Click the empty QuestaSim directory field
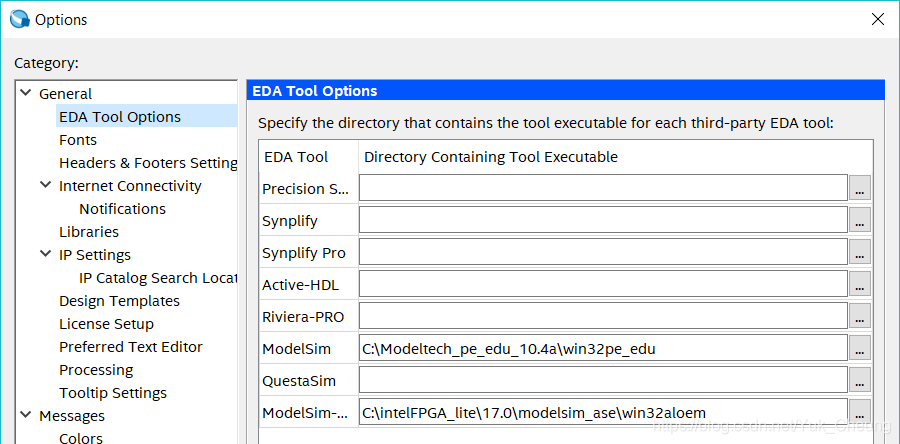The height and width of the screenshot is (444, 900). [x=603, y=380]
